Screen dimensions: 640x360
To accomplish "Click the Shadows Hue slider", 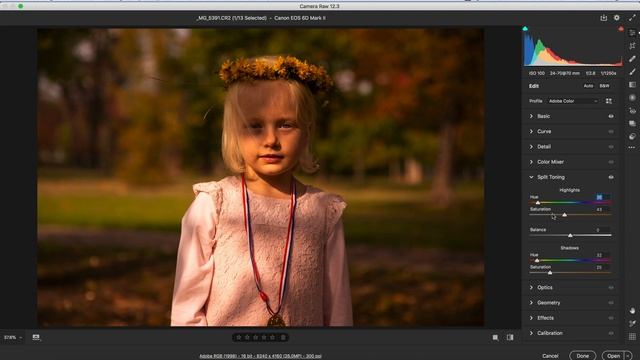I will click(570, 260).
